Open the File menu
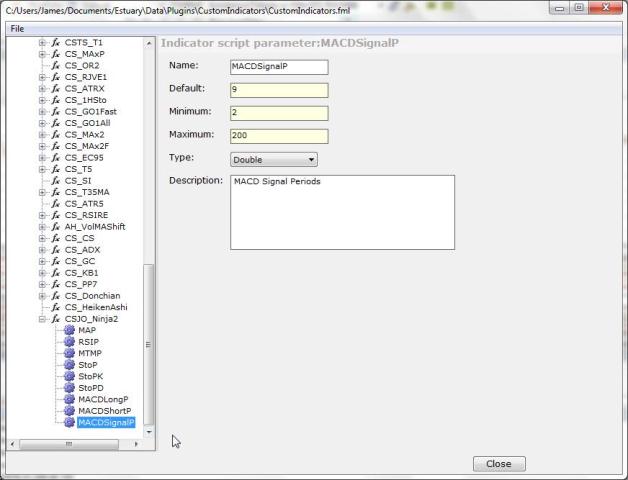Screen dimensions: 628x480 (x=17, y=29)
